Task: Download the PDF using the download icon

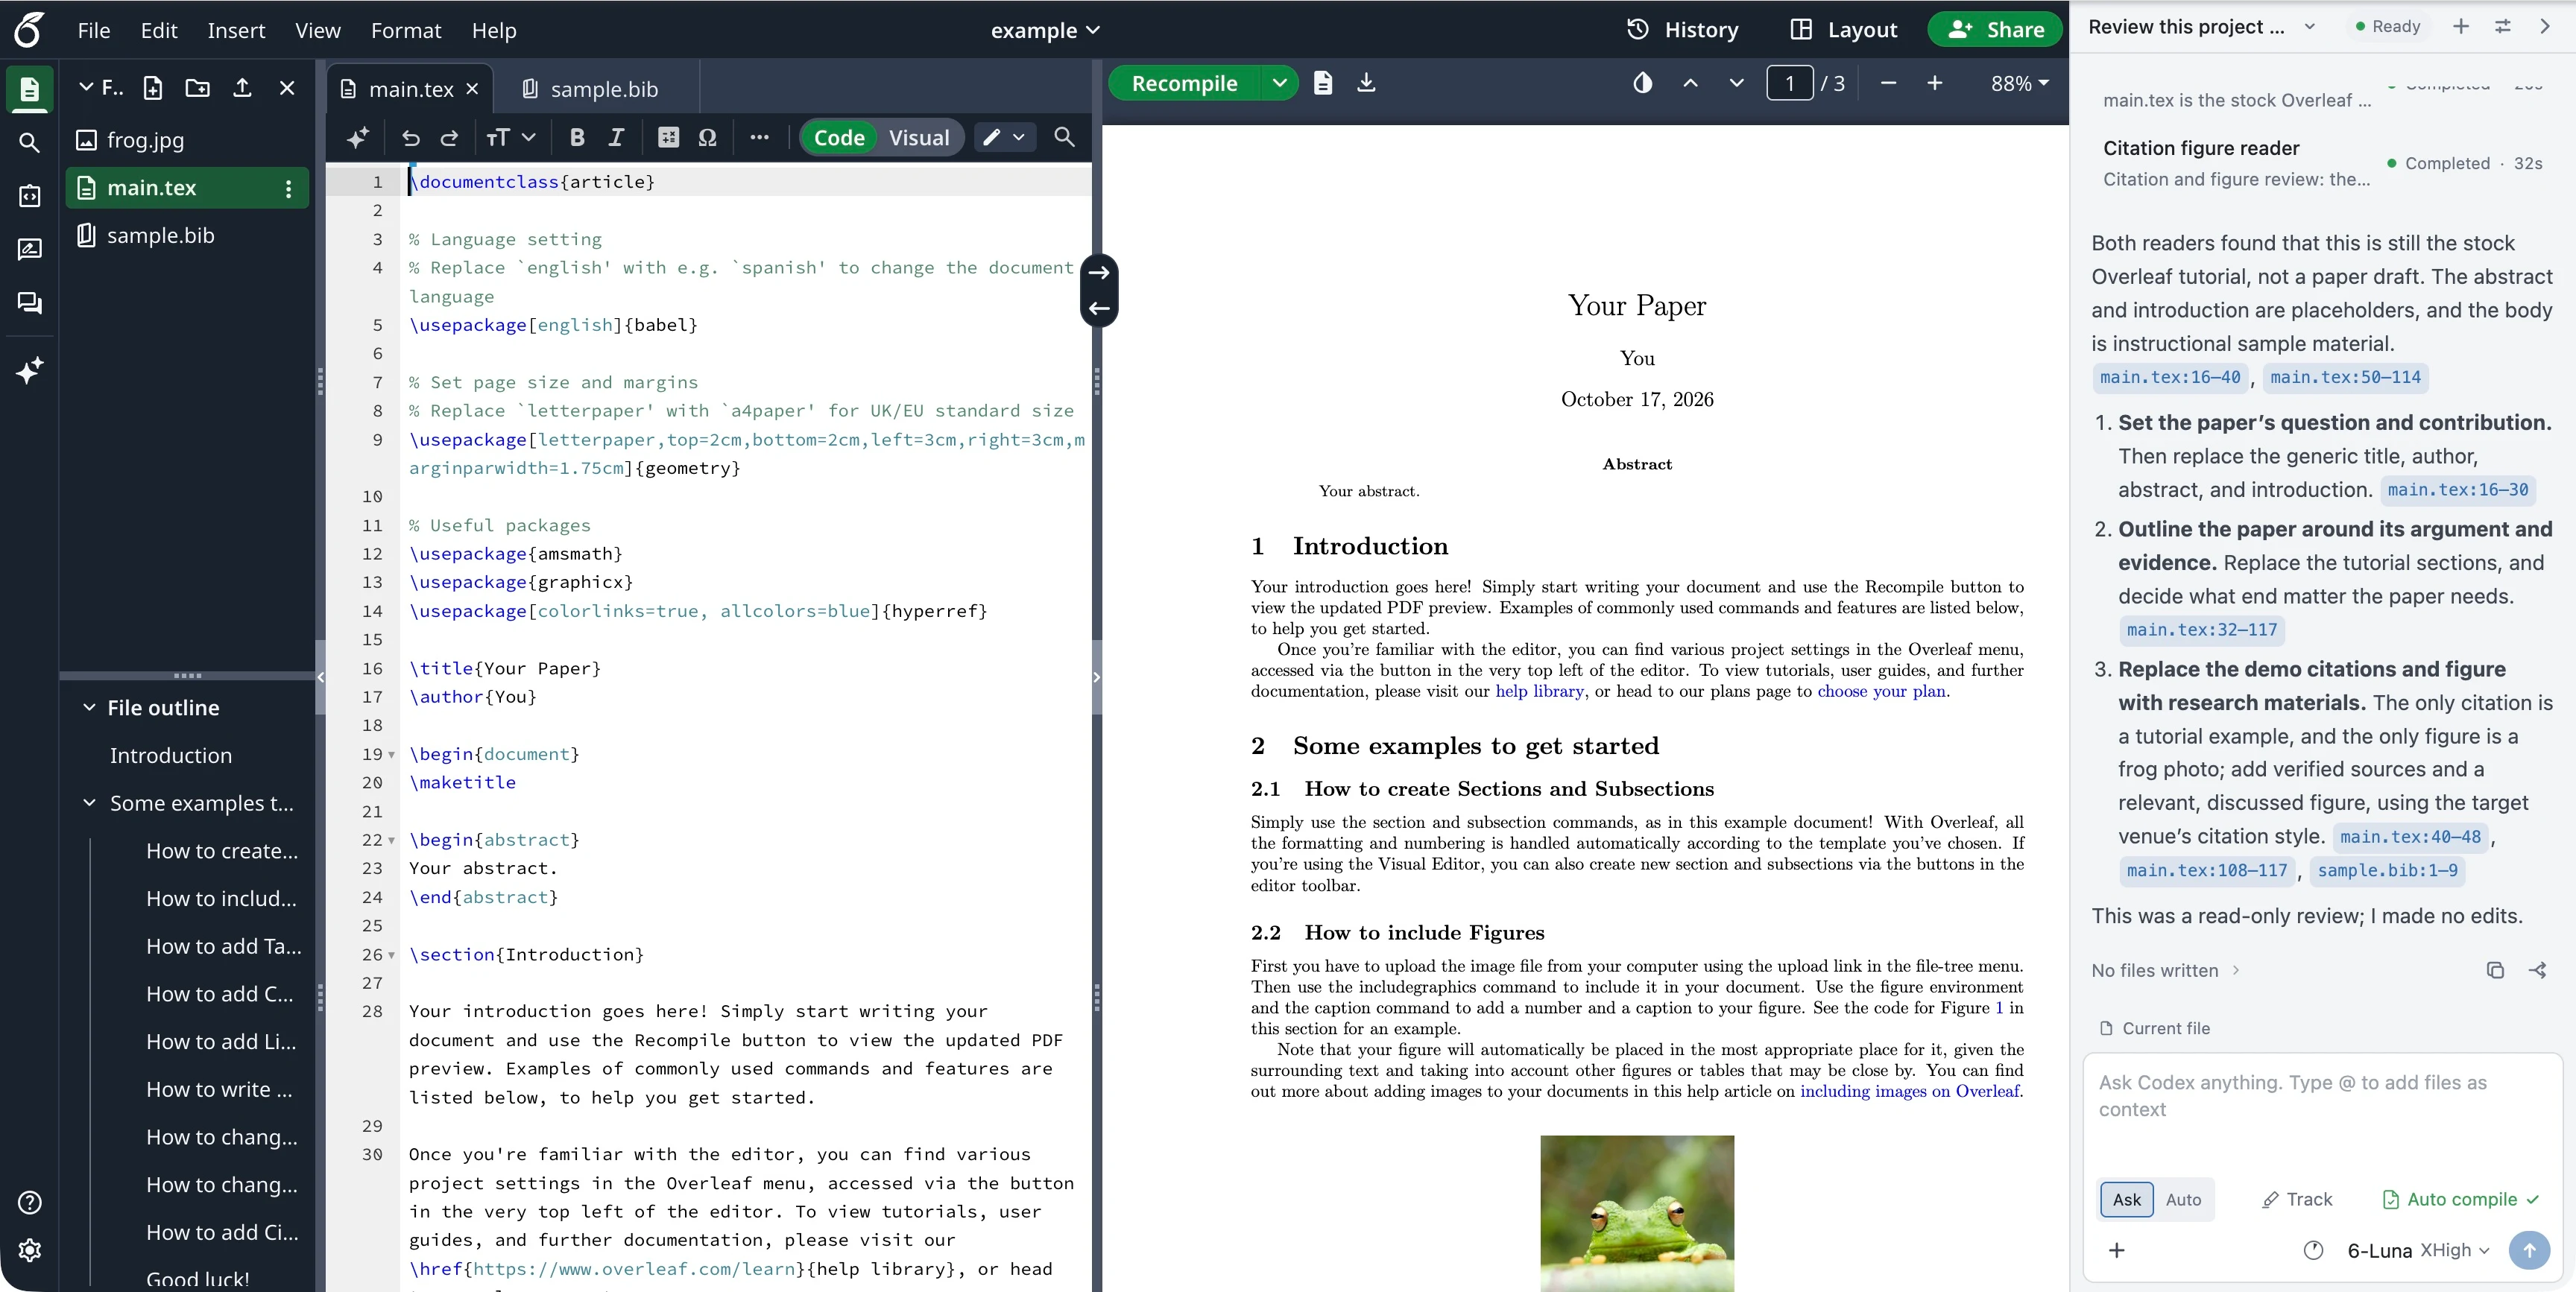Action: 1366,83
